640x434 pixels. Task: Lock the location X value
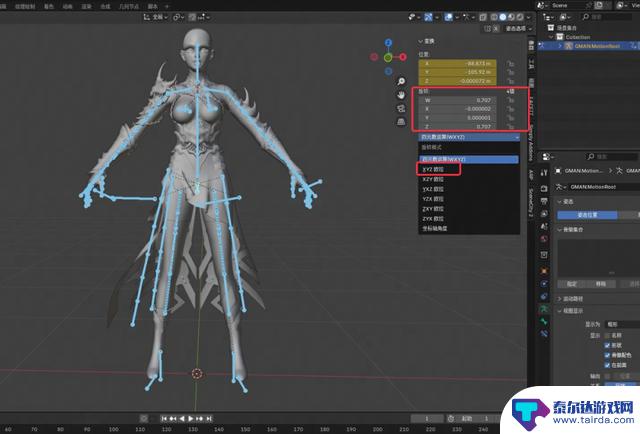[x=510, y=64]
